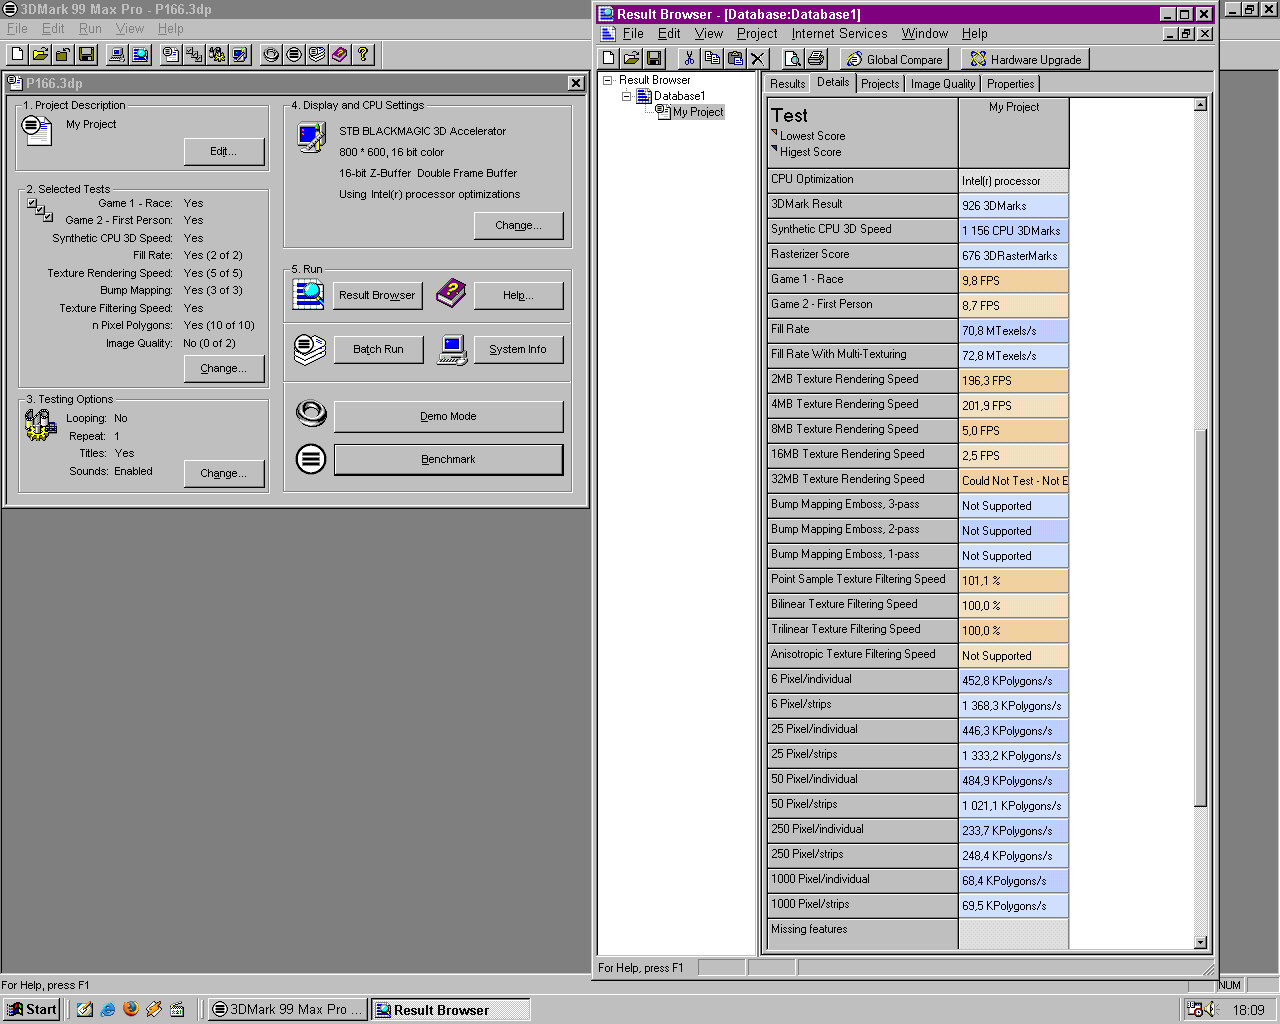Click the Rasterizer Score row label

[x=862, y=255]
